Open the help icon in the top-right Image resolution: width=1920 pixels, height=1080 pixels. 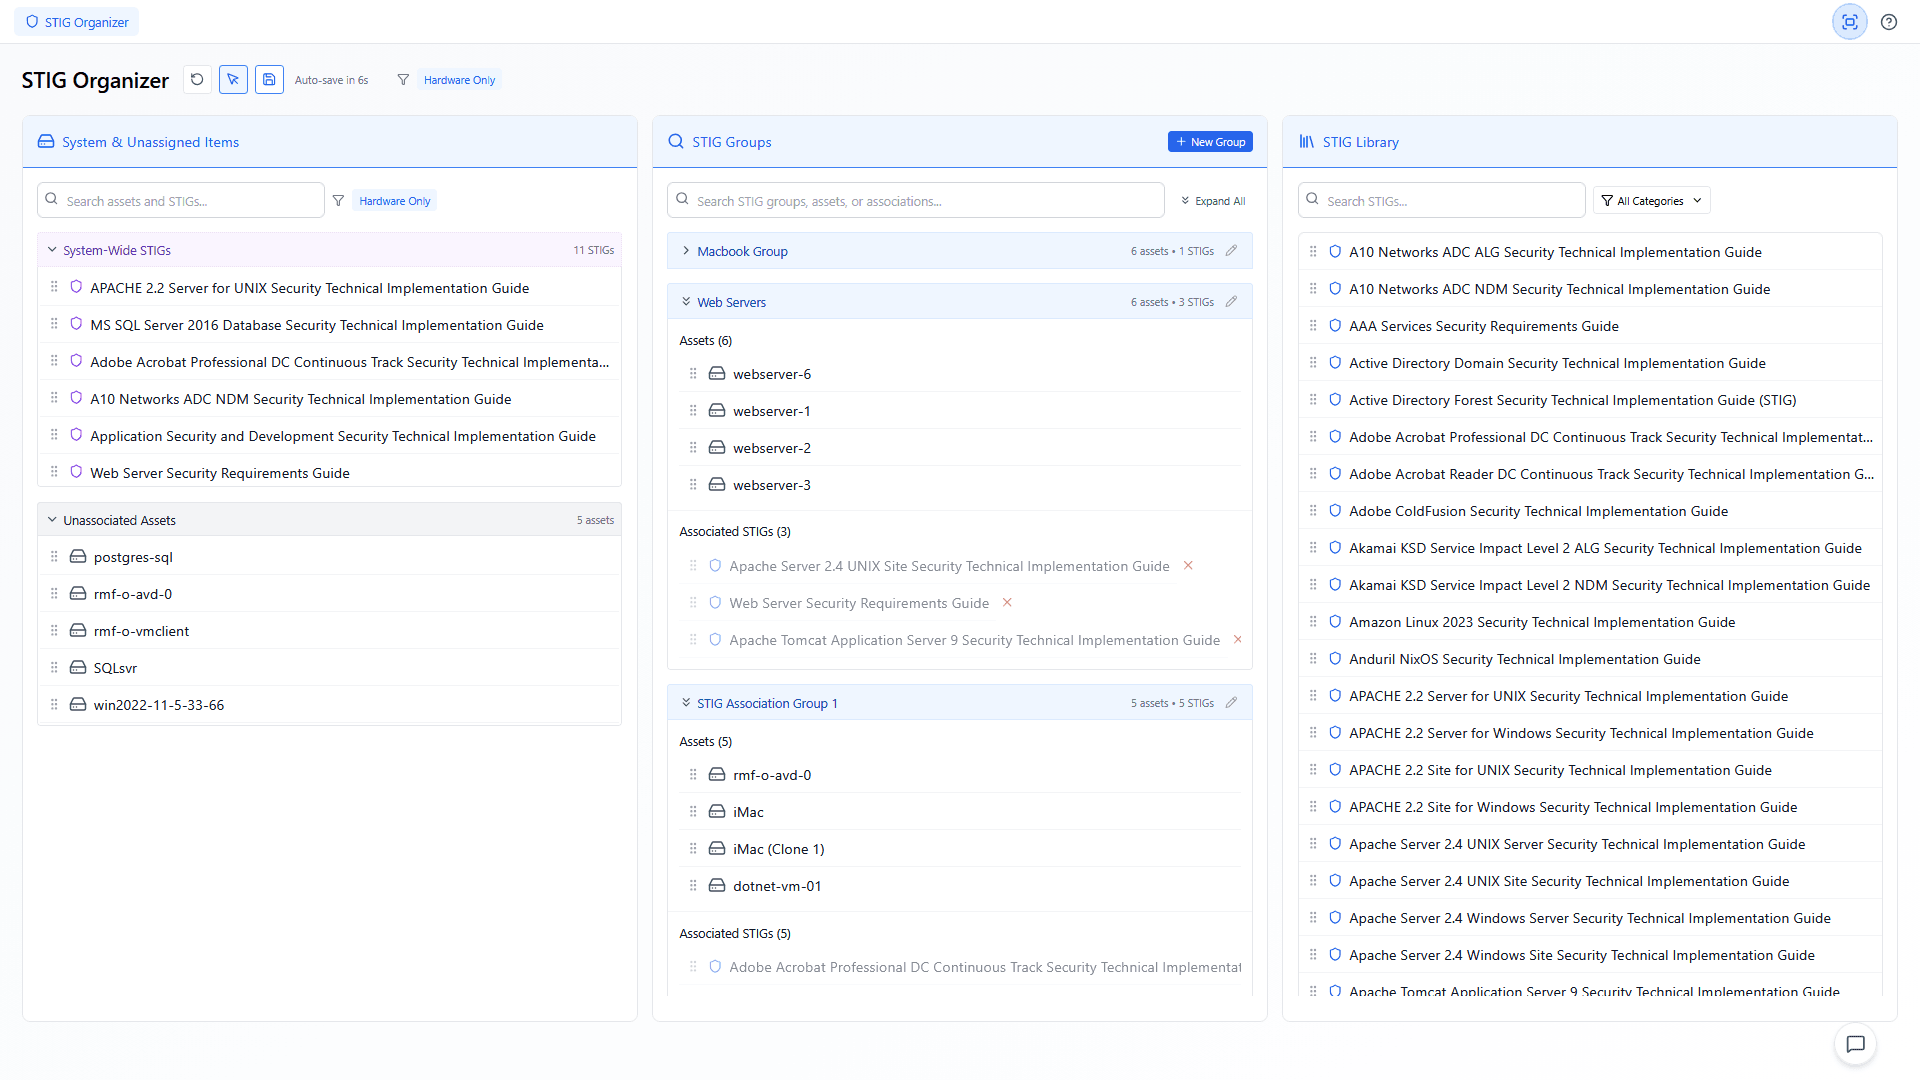pyautogui.click(x=1889, y=22)
